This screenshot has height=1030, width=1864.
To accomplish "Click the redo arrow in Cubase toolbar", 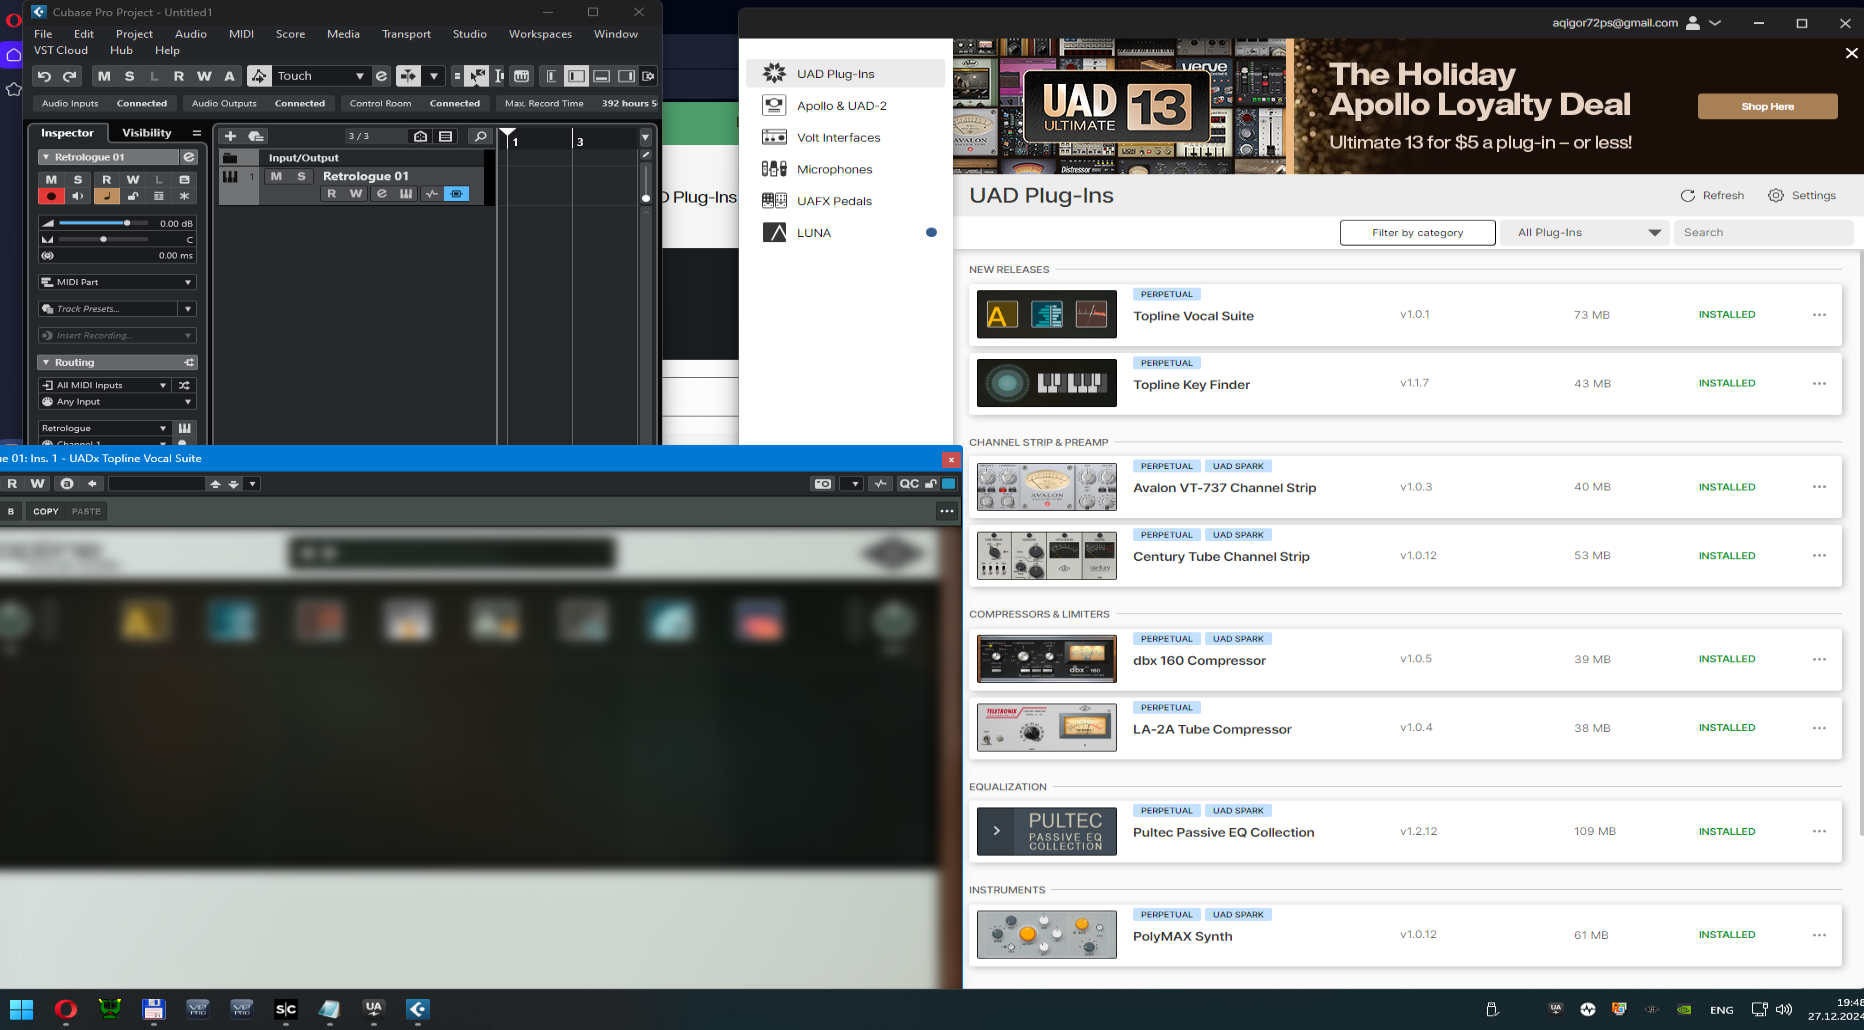I will (x=70, y=76).
